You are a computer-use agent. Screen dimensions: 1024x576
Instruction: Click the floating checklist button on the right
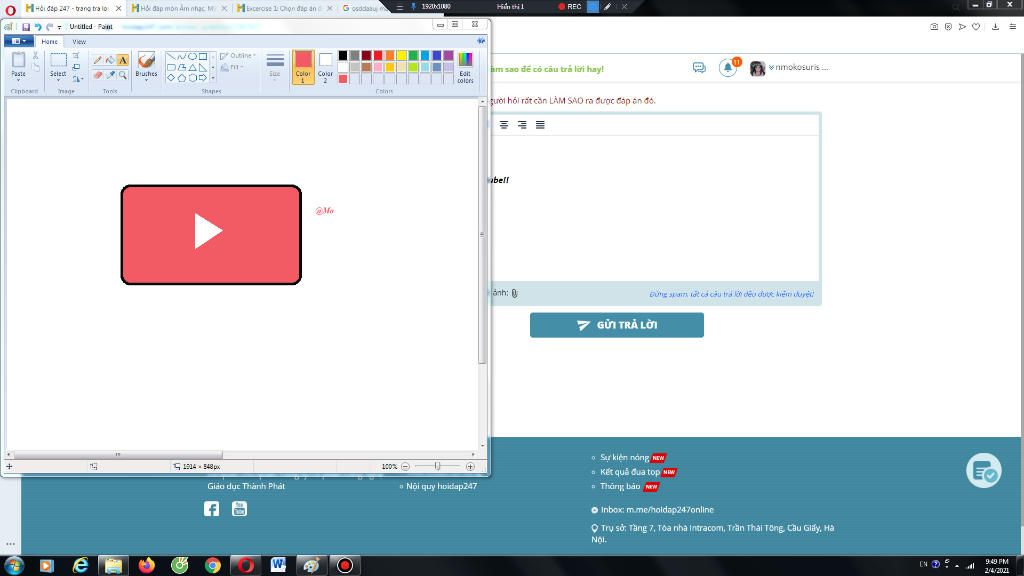point(984,470)
